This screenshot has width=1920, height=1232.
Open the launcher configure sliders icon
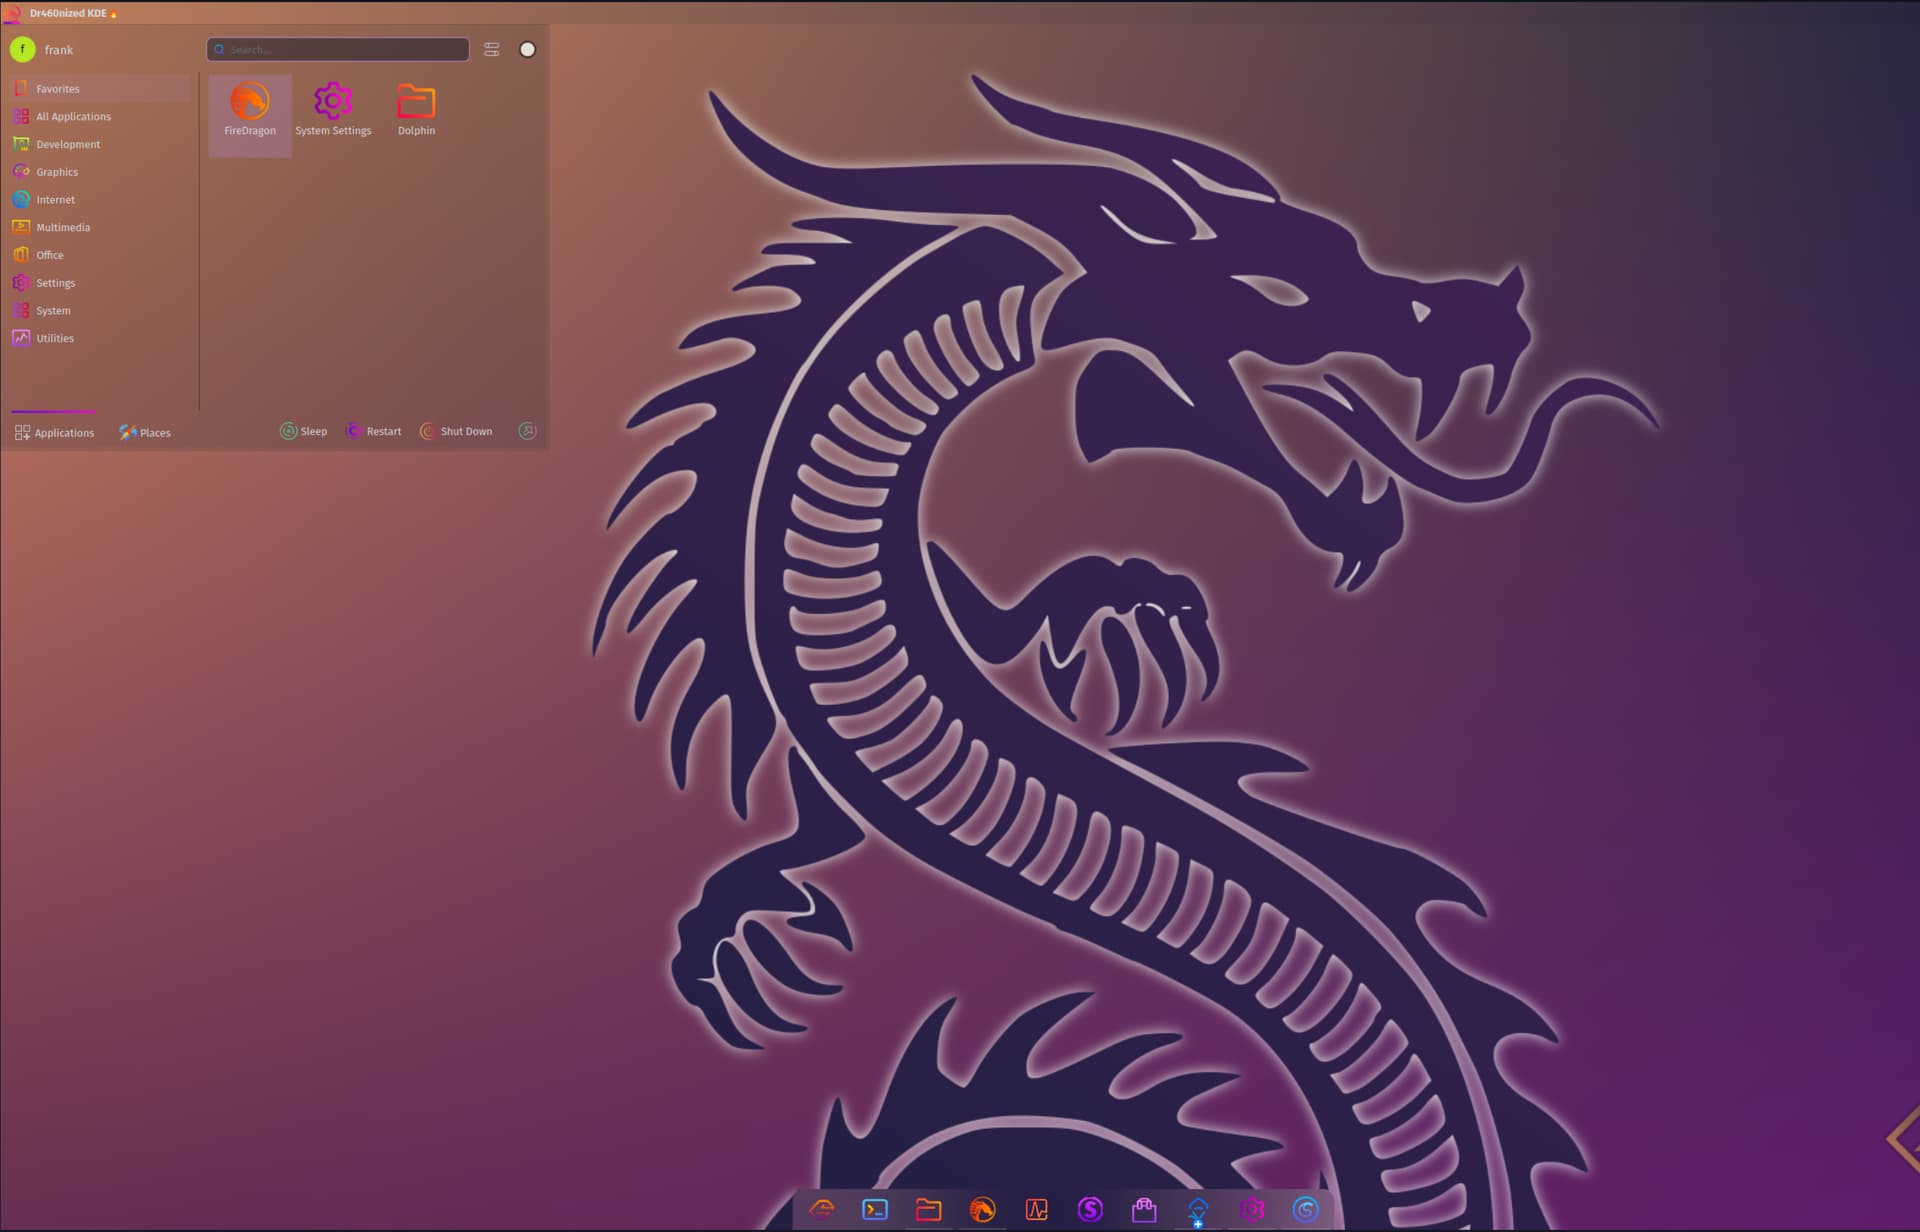491,49
